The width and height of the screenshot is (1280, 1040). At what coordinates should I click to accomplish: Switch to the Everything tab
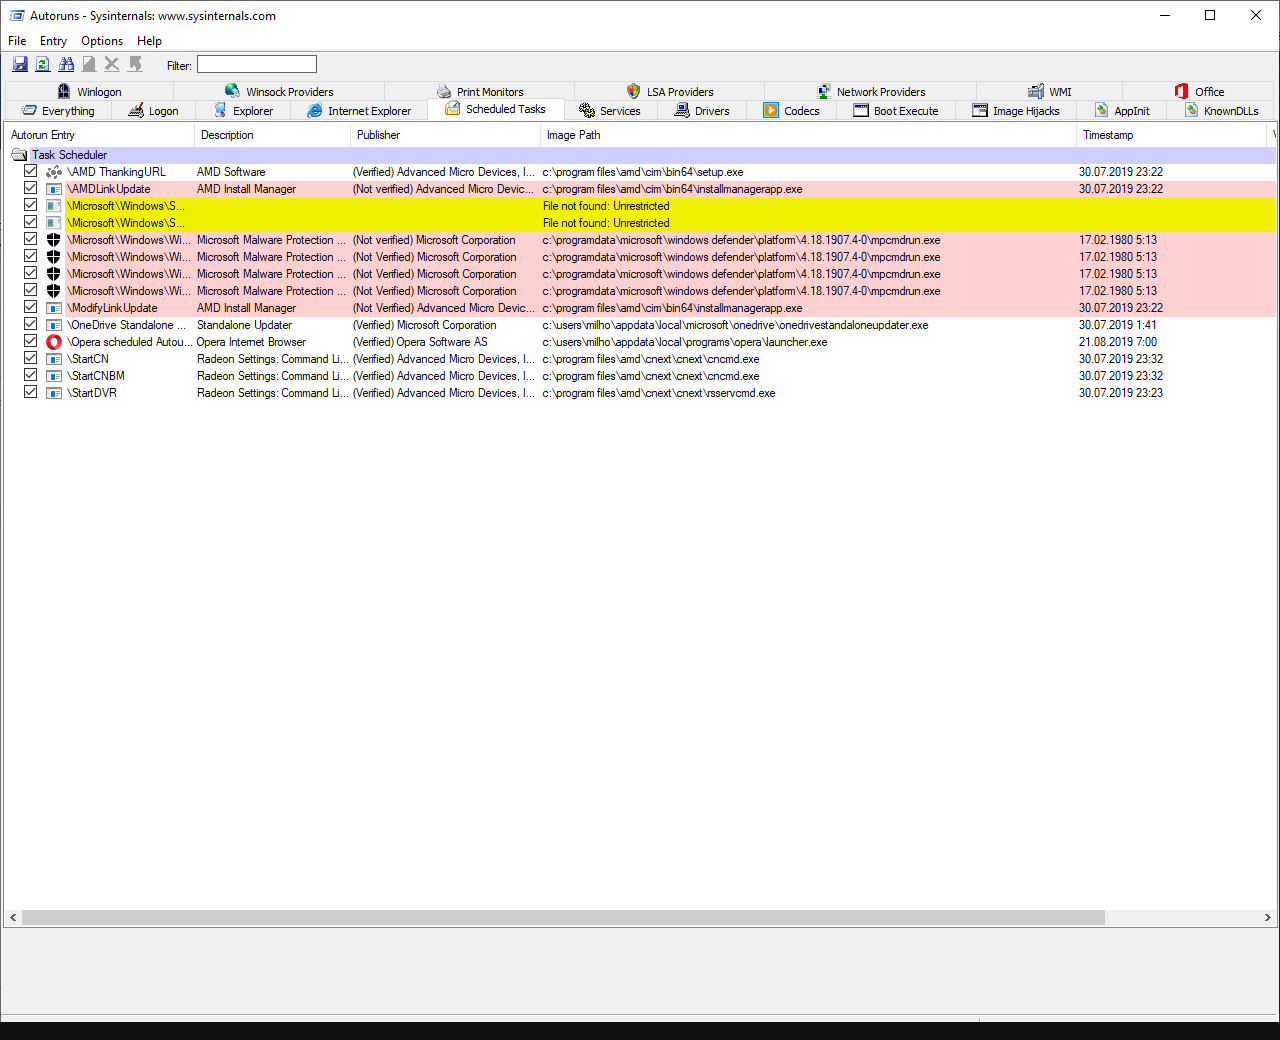(58, 111)
